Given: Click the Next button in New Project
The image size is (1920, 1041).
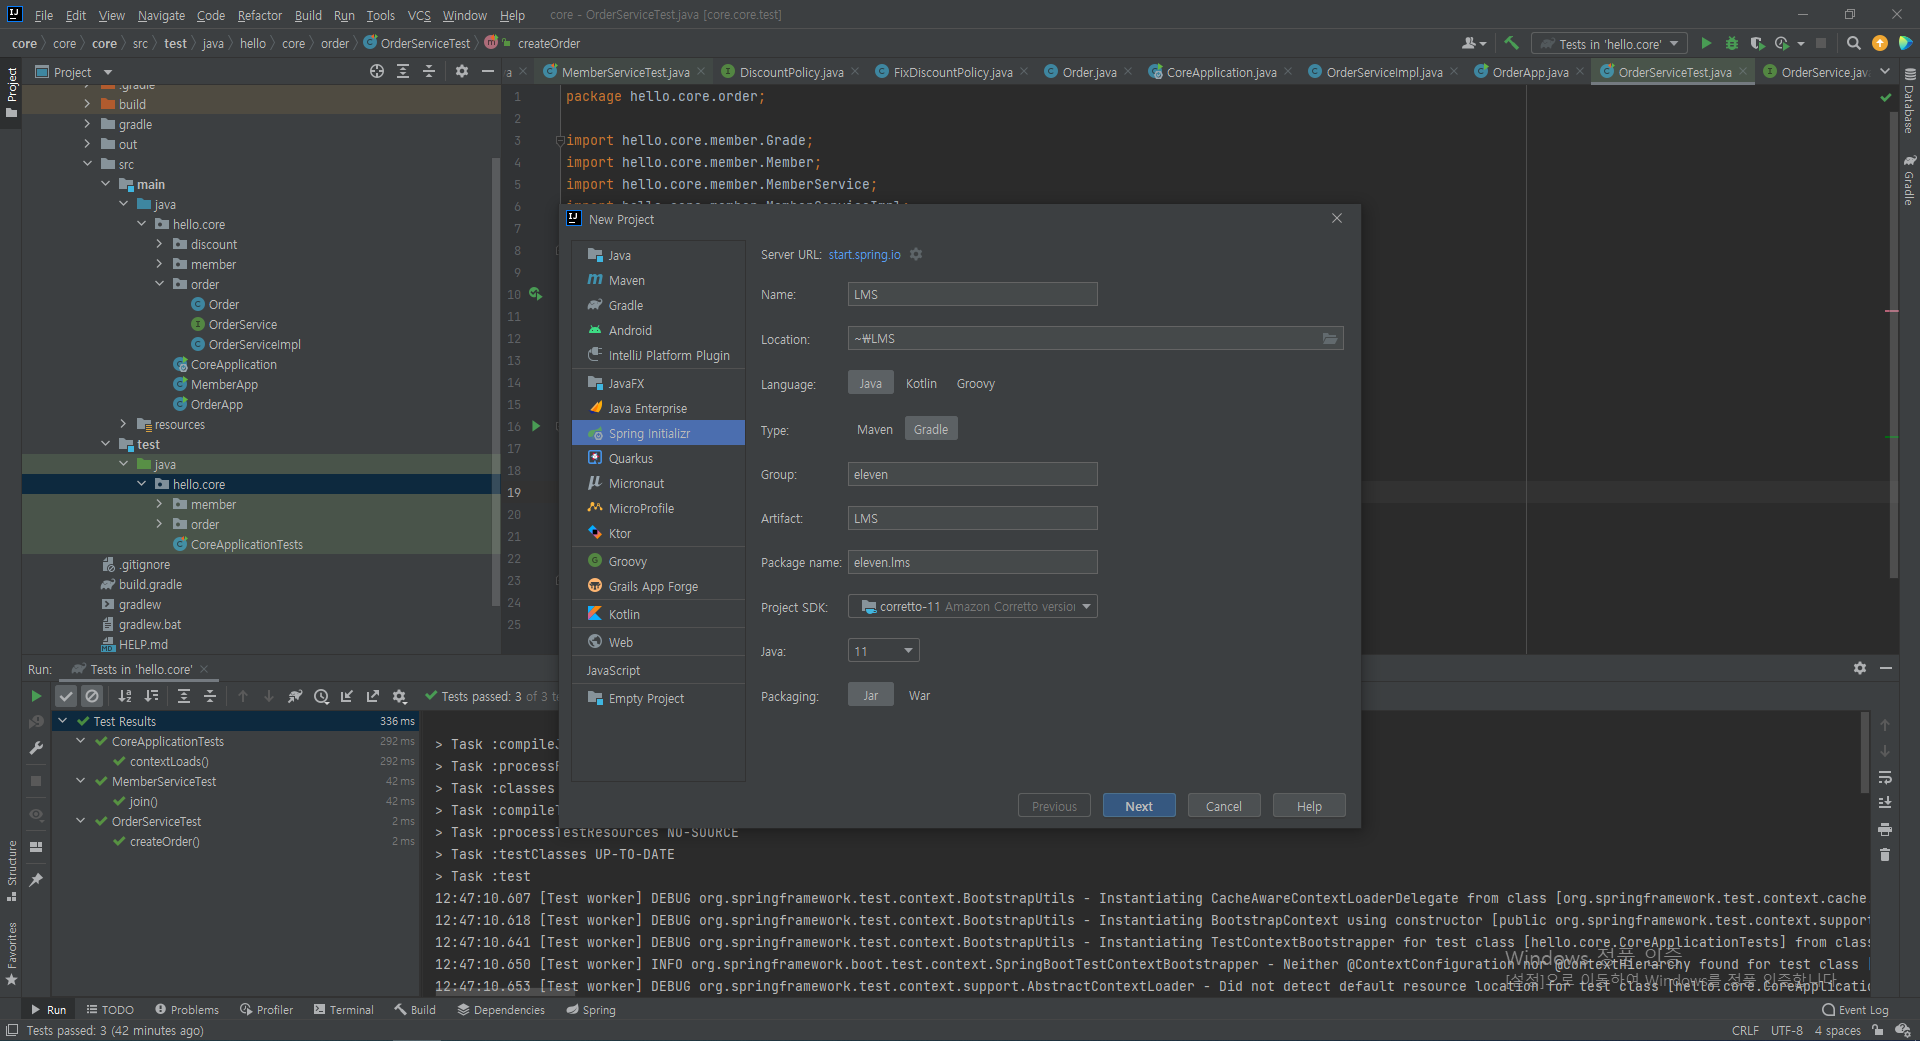Looking at the screenshot, I should tap(1139, 806).
